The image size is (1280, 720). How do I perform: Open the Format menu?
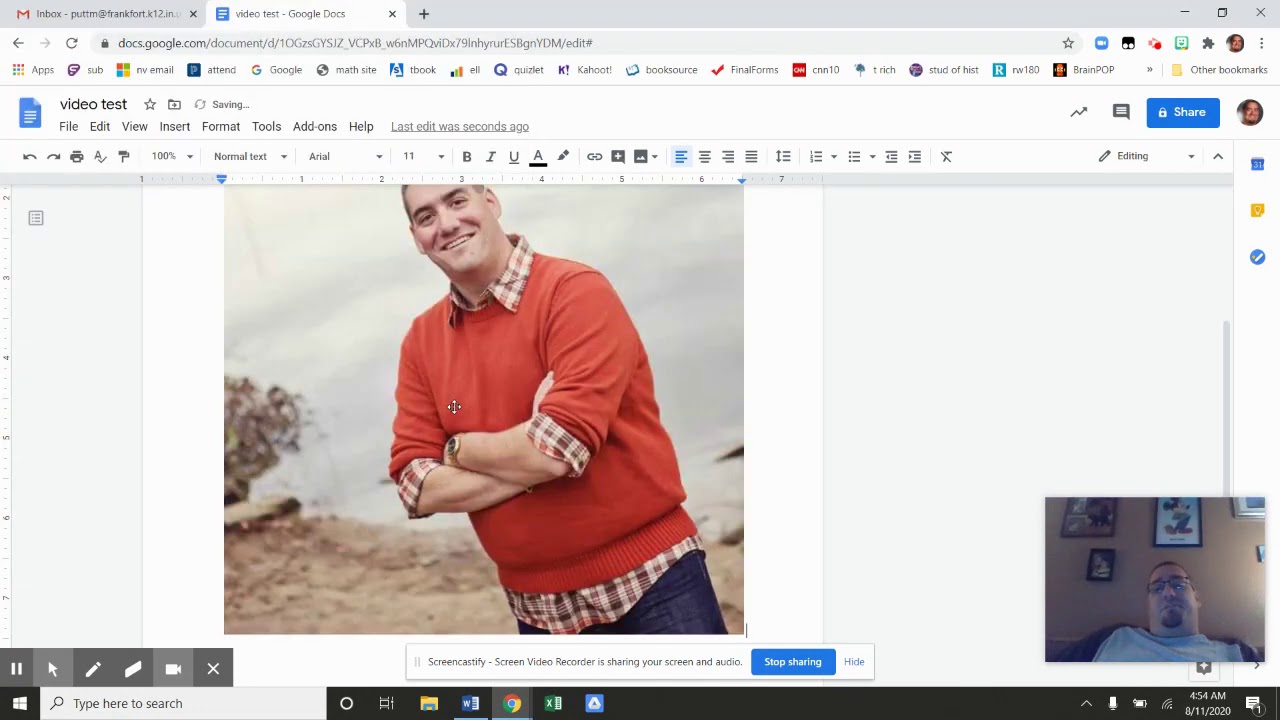pos(221,126)
